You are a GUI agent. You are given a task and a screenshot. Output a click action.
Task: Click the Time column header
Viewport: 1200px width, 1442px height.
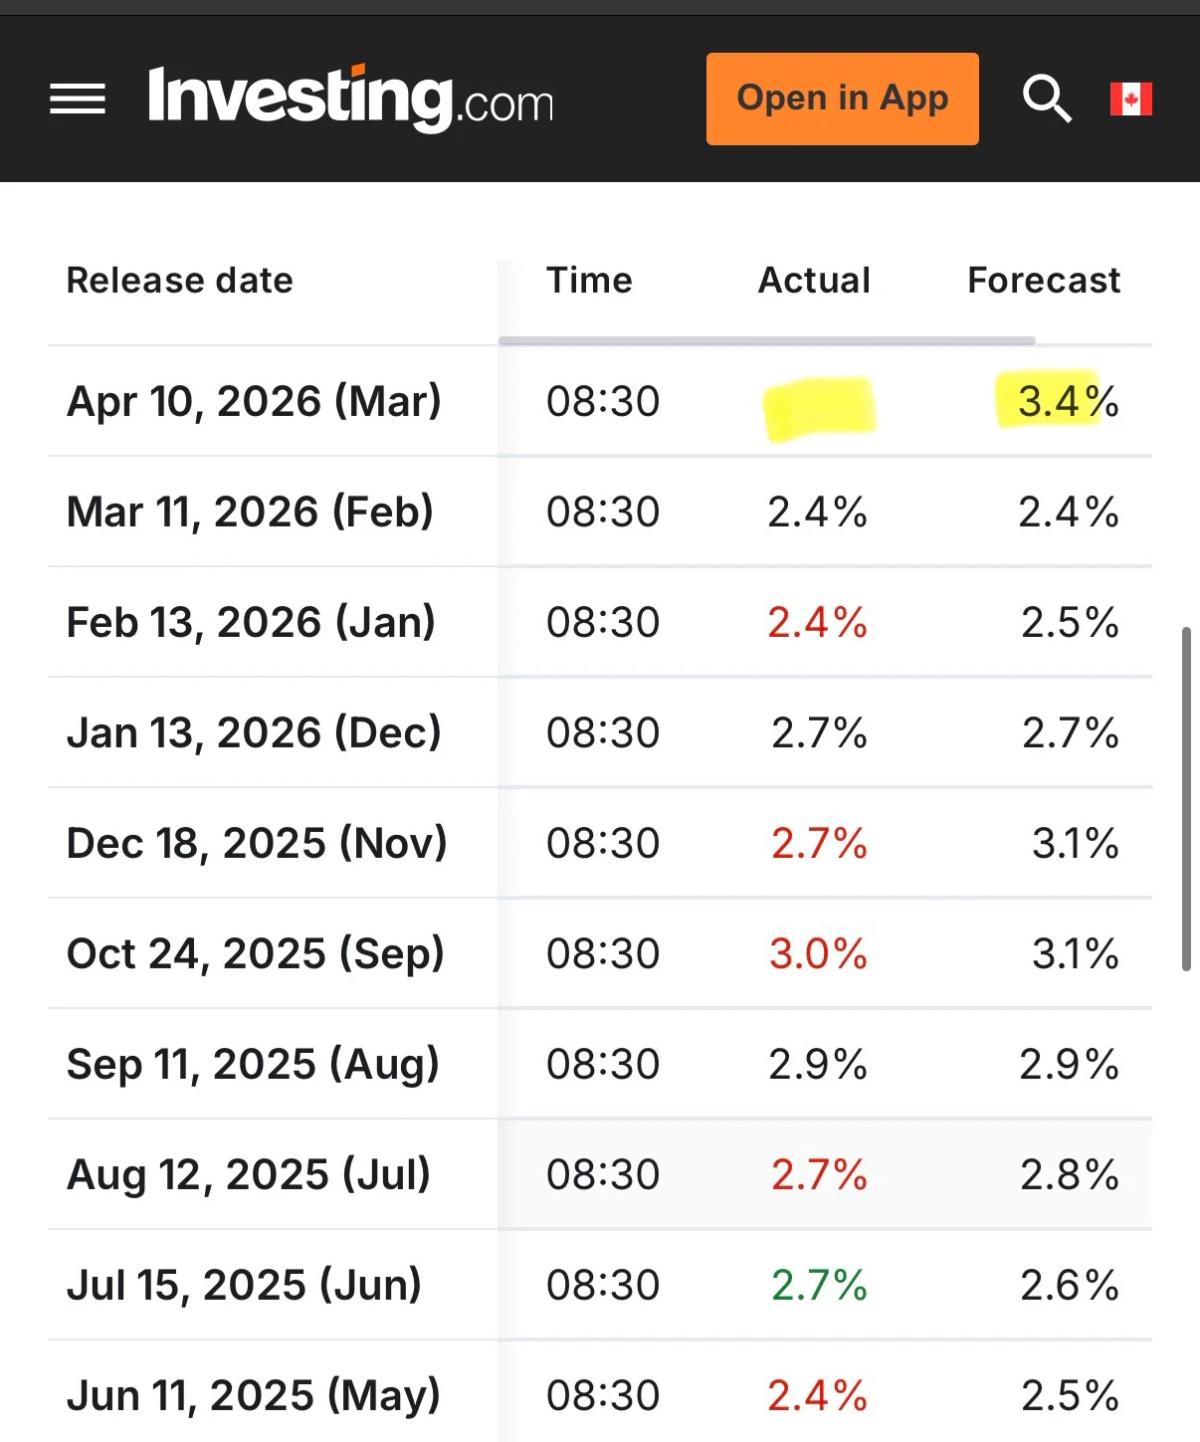click(588, 281)
